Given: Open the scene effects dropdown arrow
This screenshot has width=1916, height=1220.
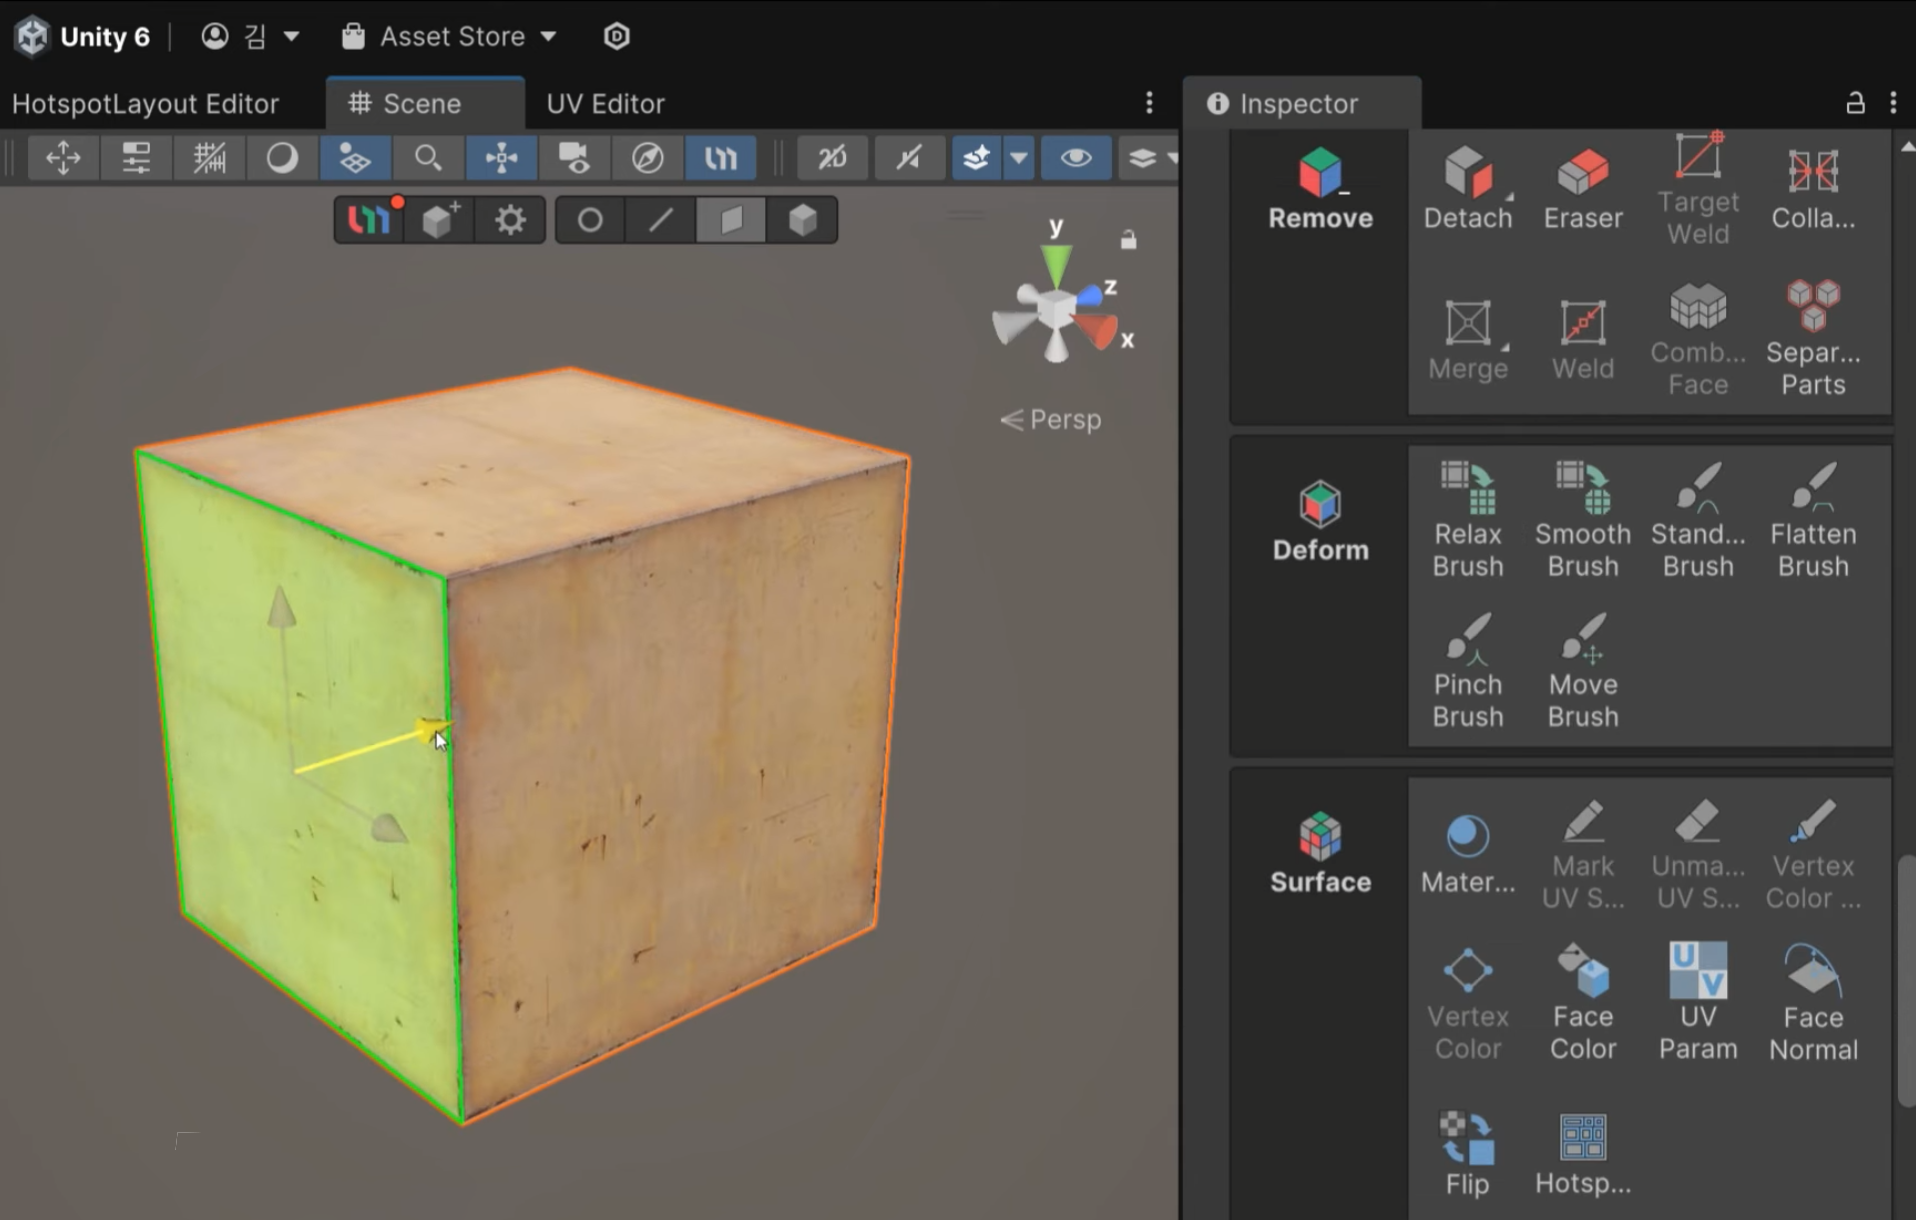Looking at the screenshot, I should 1018,158.
